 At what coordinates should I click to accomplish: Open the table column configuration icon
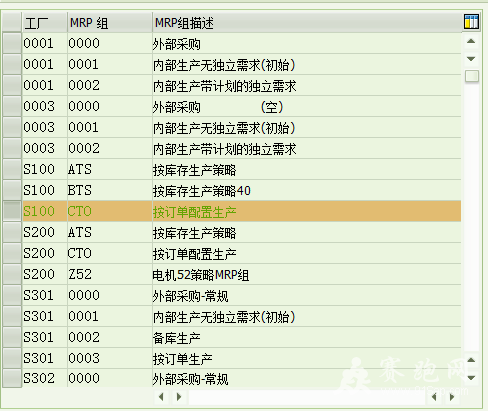(x=471, y=22)
